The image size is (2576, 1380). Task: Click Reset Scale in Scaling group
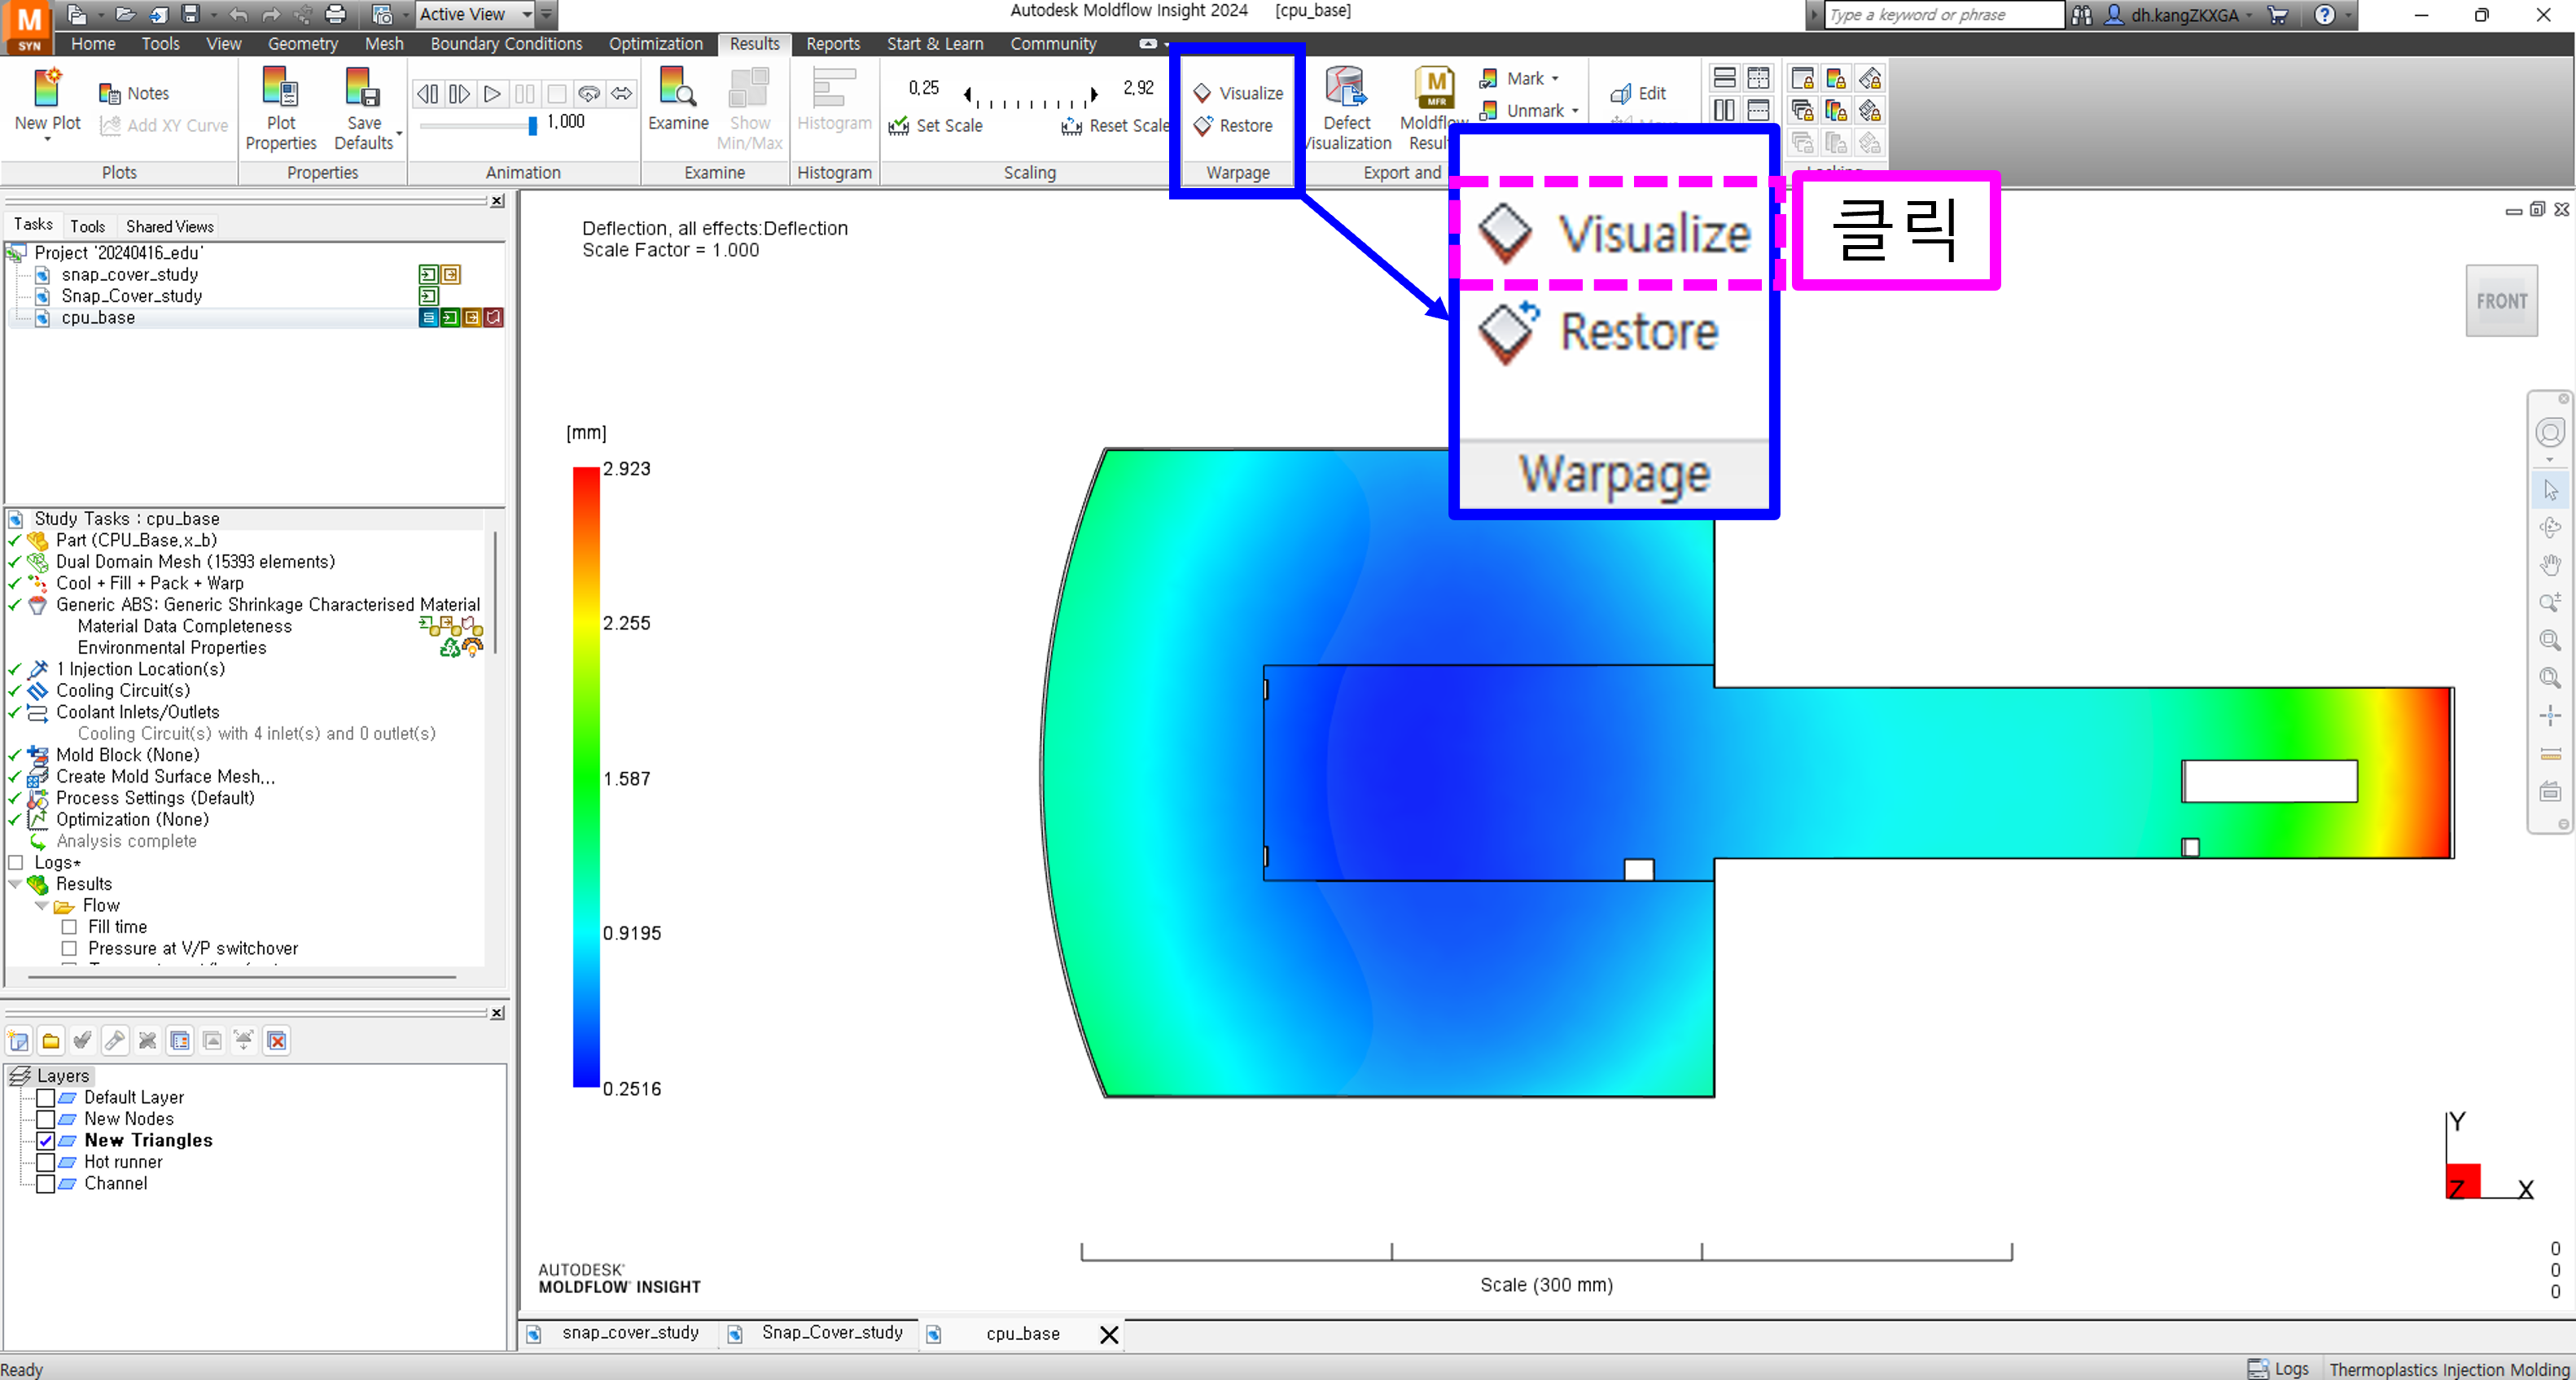pyautogui.click(x=1115, y=126)
